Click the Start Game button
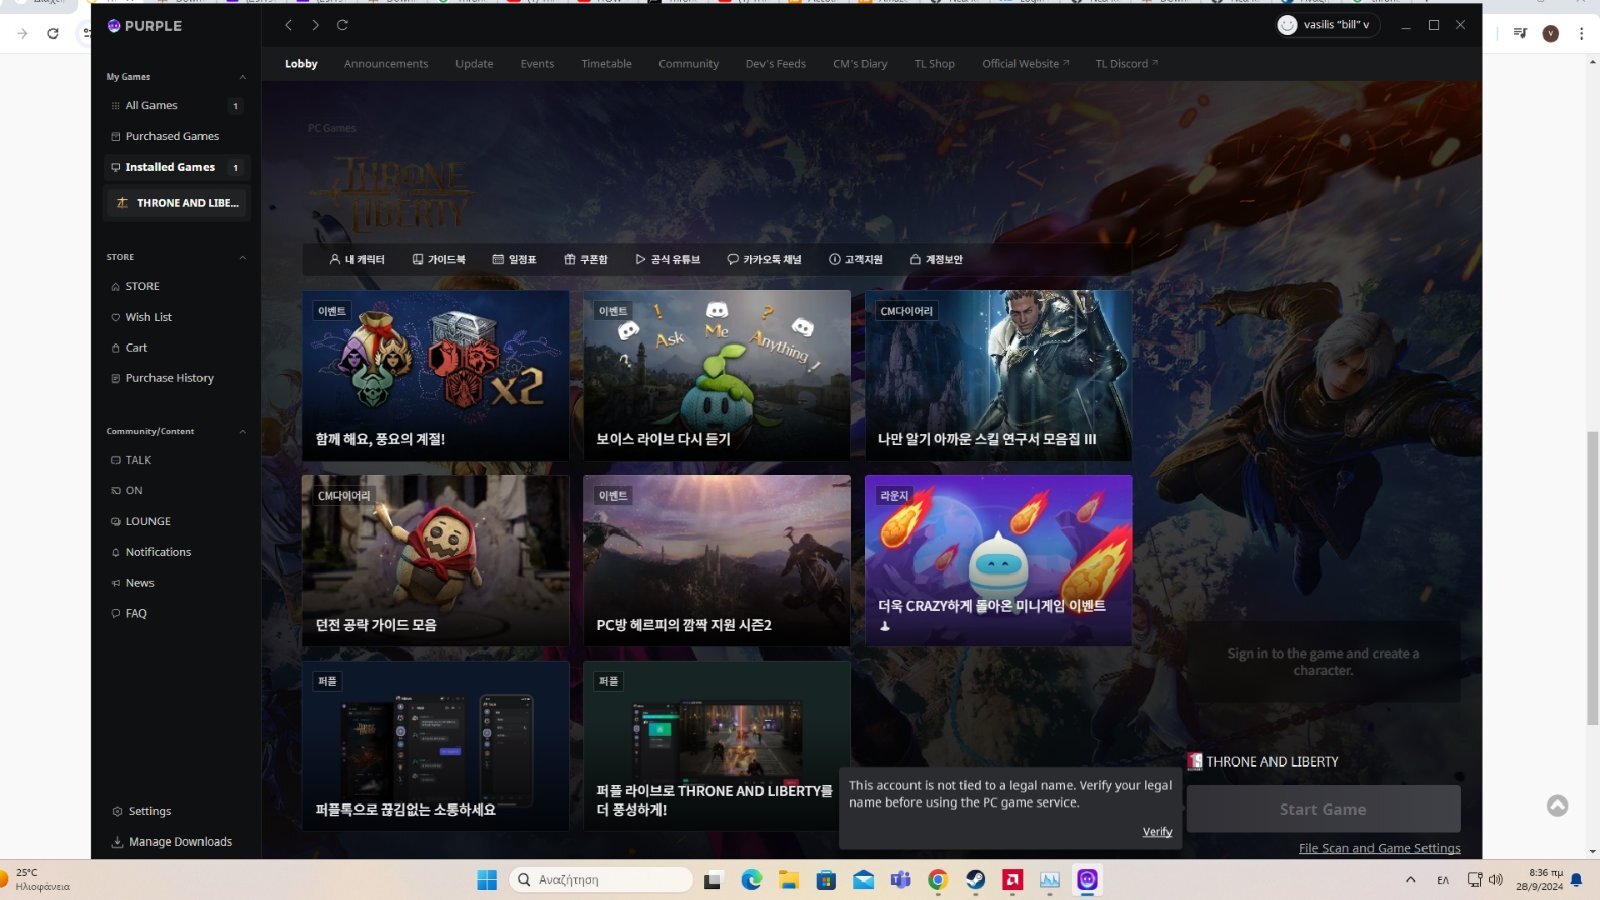1600x900 pixels. click(x=1323, y=809)
